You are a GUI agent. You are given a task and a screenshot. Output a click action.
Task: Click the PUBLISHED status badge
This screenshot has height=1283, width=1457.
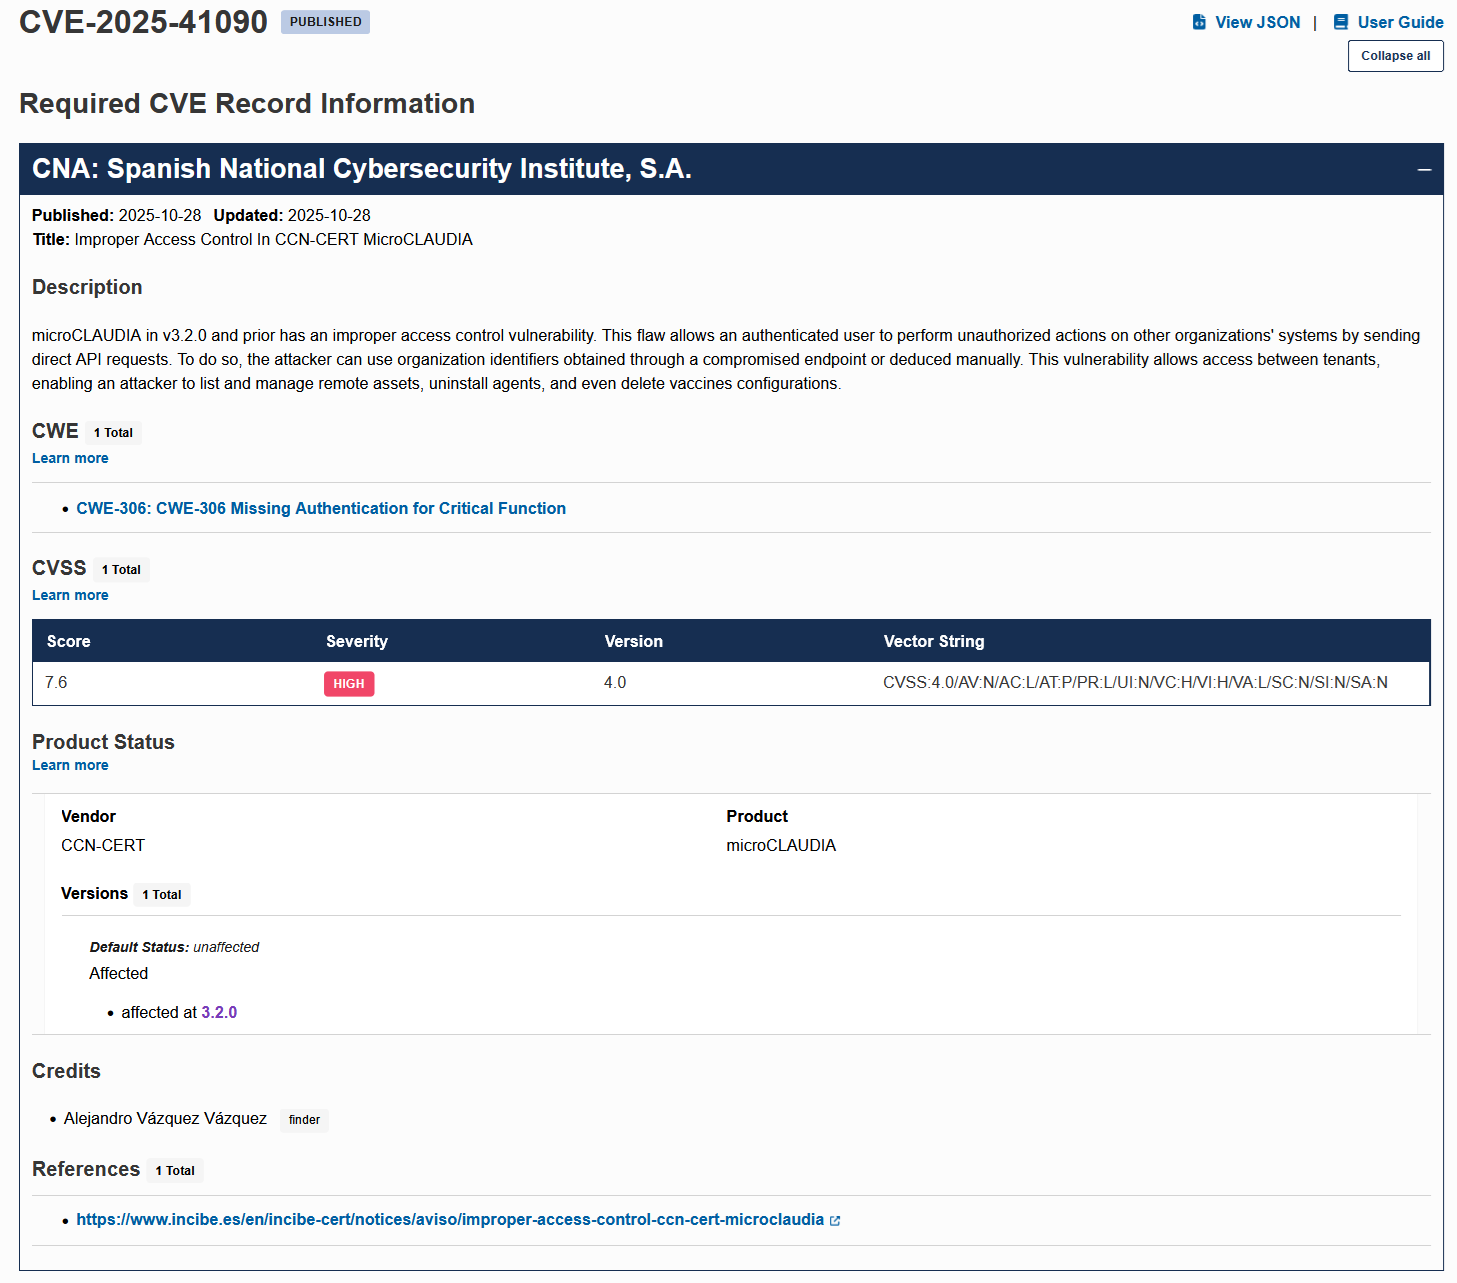tap(326, 22)
